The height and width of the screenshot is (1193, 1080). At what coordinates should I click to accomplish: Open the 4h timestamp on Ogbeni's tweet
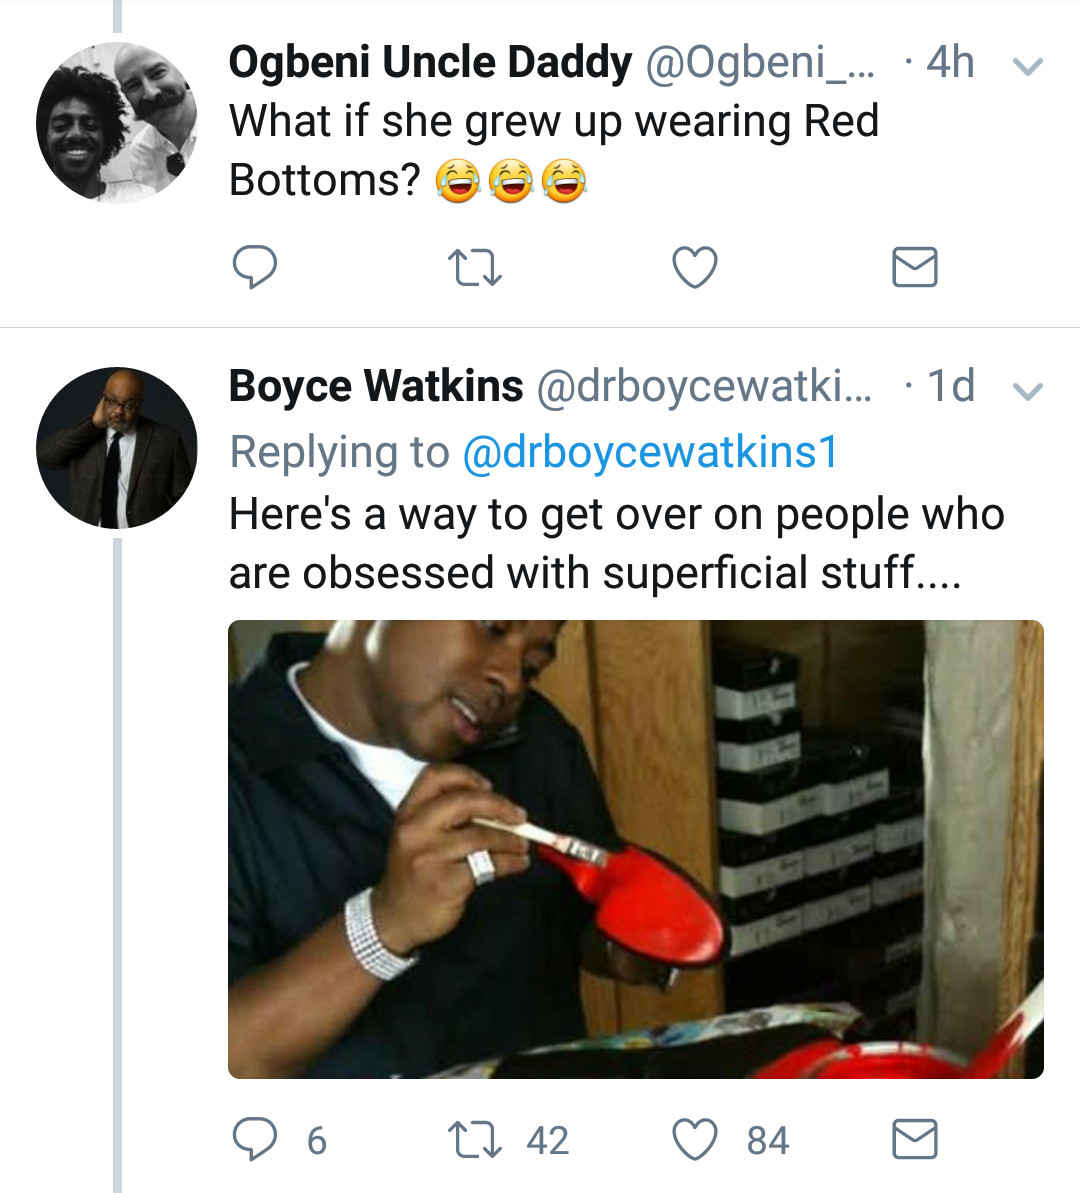pyautogui.click(x=950, y=62)
